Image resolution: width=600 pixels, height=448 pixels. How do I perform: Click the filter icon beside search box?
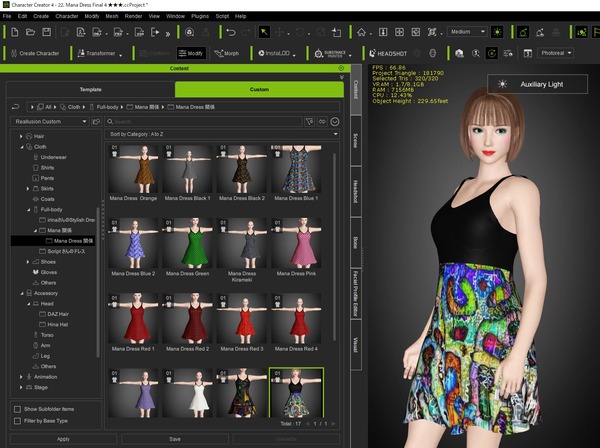click(309, 122)
